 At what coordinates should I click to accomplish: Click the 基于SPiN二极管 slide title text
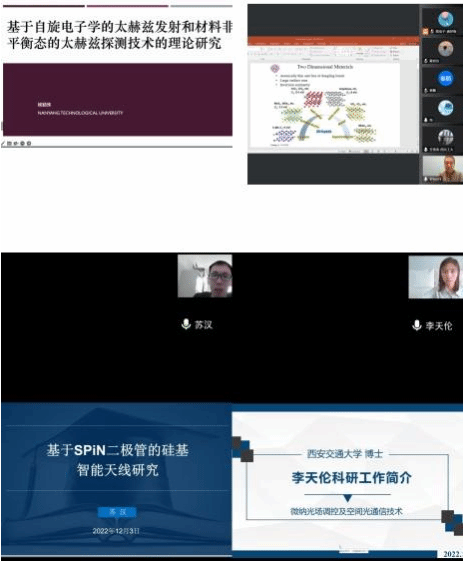[x=117, y=460]
